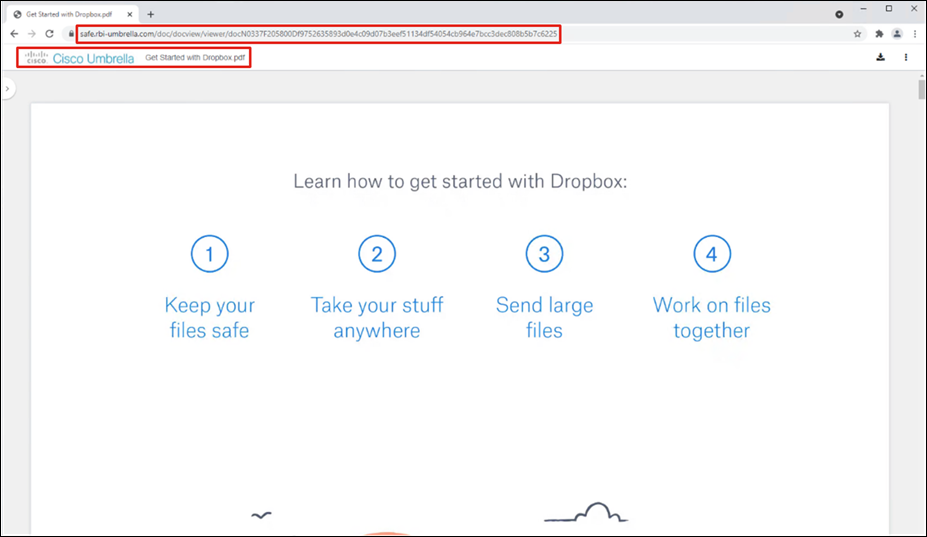Reload the current page
927x537 pixels.
[x=50, y=34]
